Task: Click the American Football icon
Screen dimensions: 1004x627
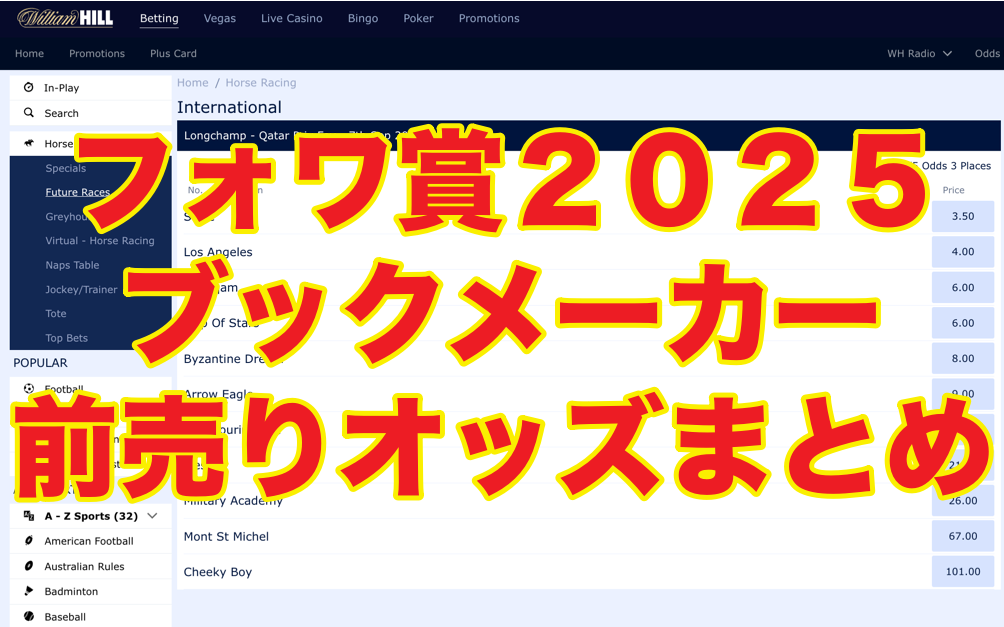Action: [29, 541]
